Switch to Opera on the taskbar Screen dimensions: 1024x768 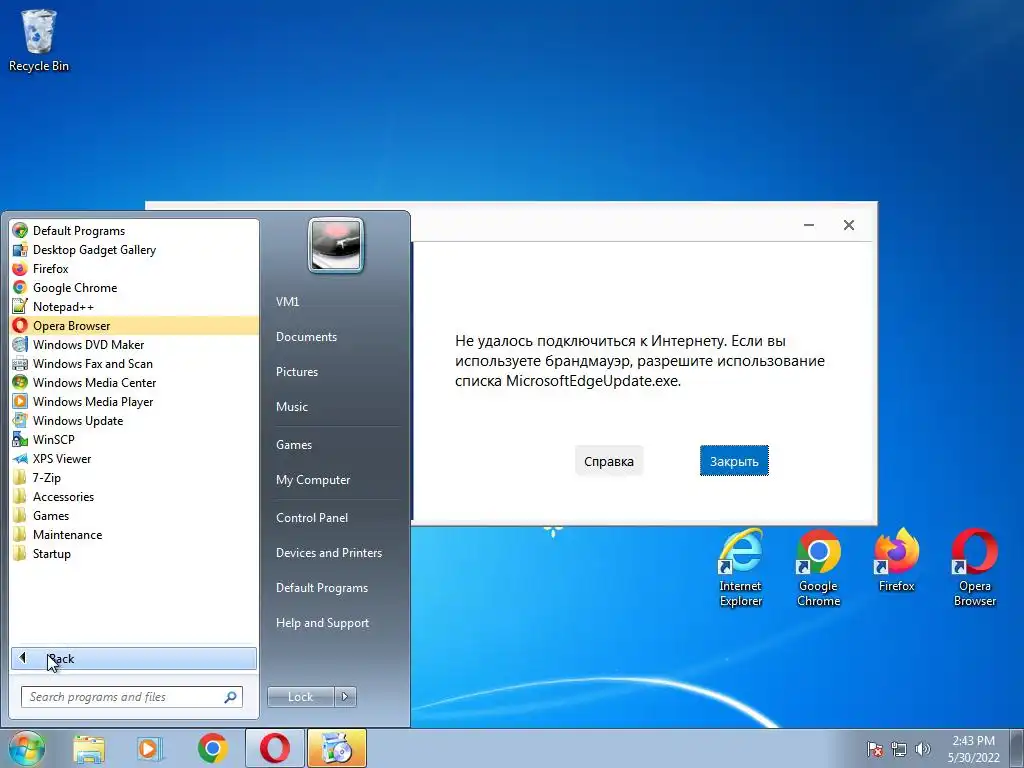pyautogui.click(x=275, y=748)
